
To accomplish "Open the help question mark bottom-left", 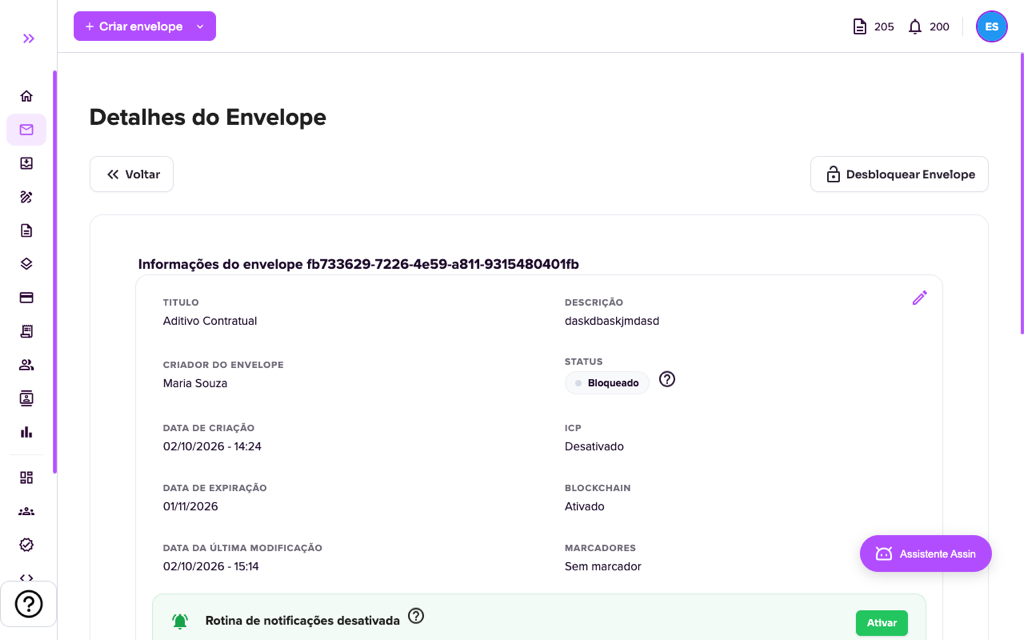I will 29,604.
